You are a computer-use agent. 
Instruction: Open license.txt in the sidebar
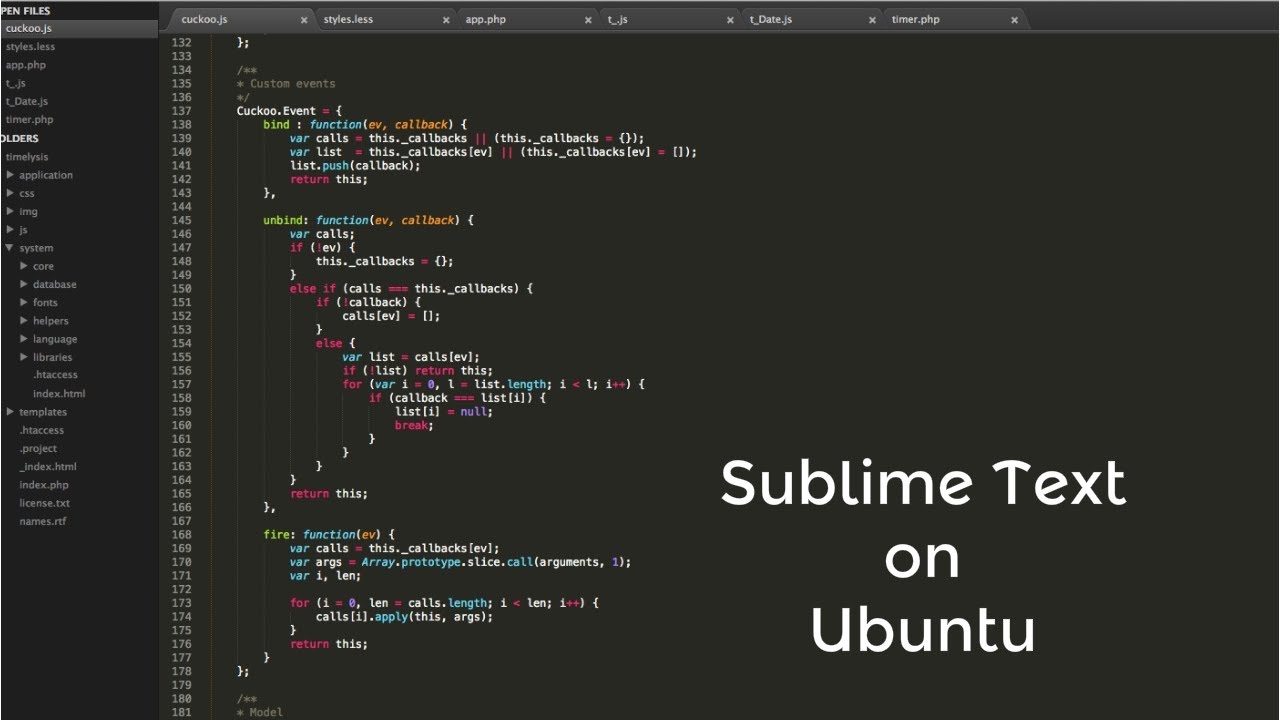tap(45, 503)
